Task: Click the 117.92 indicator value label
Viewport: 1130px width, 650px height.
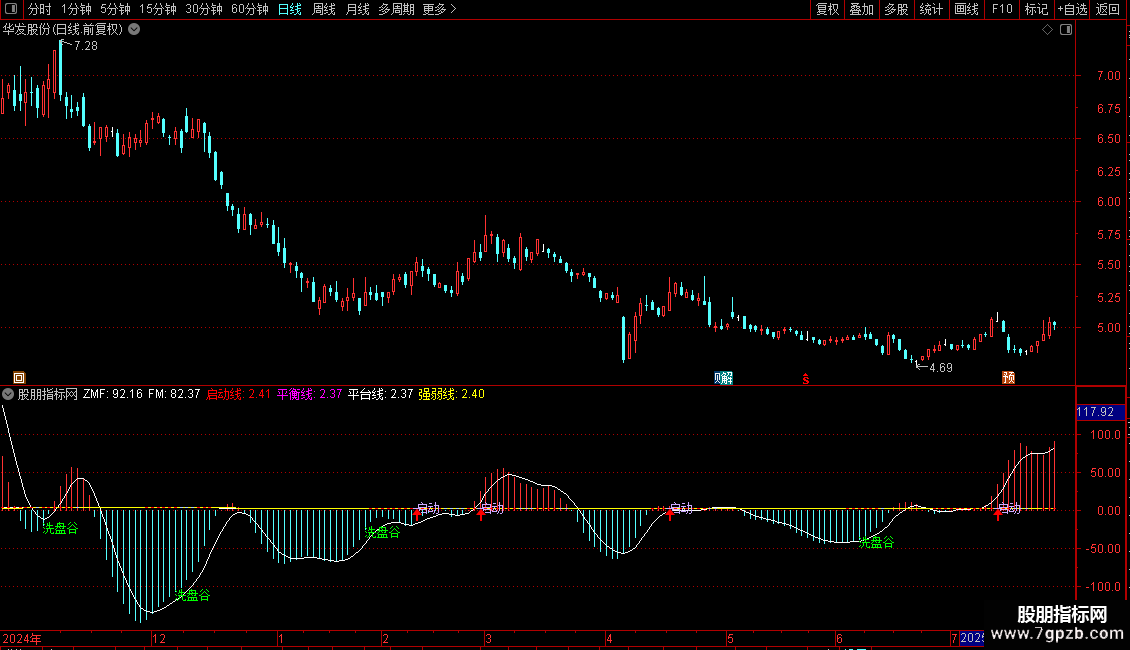Action: point(1095,412)
